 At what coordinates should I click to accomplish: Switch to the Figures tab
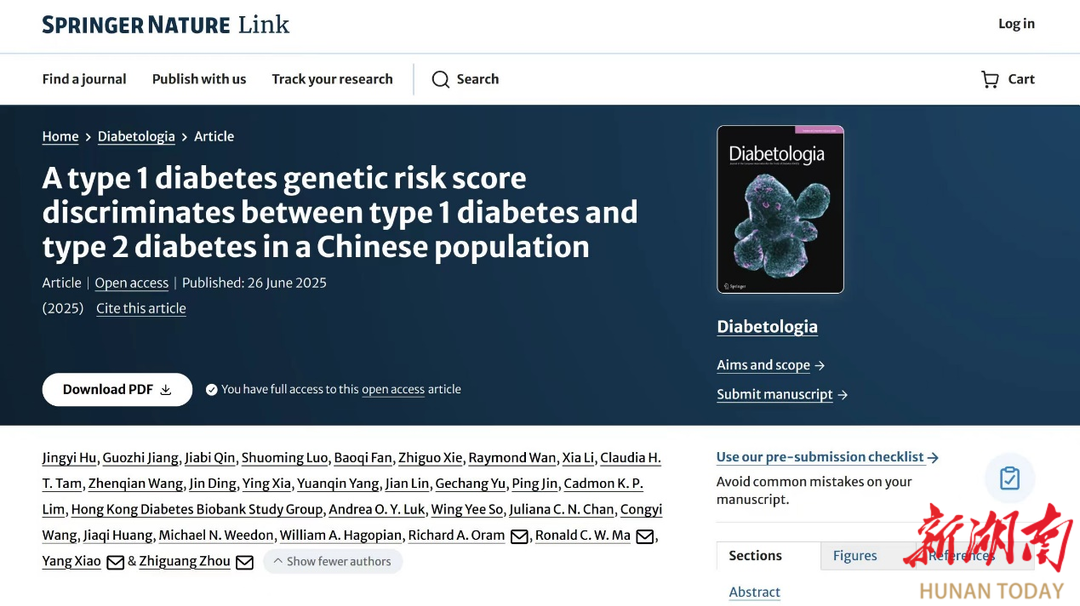click(855, 556)
